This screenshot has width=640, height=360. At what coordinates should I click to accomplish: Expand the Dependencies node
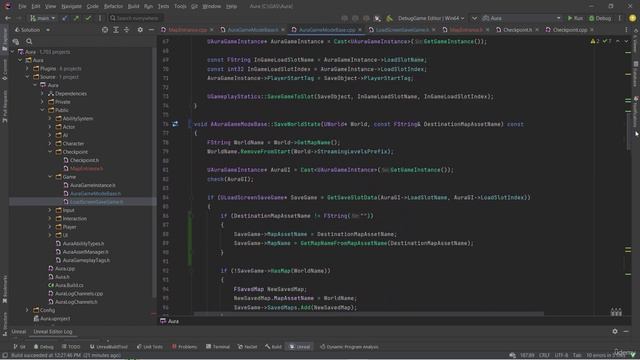tap(42, 93)
